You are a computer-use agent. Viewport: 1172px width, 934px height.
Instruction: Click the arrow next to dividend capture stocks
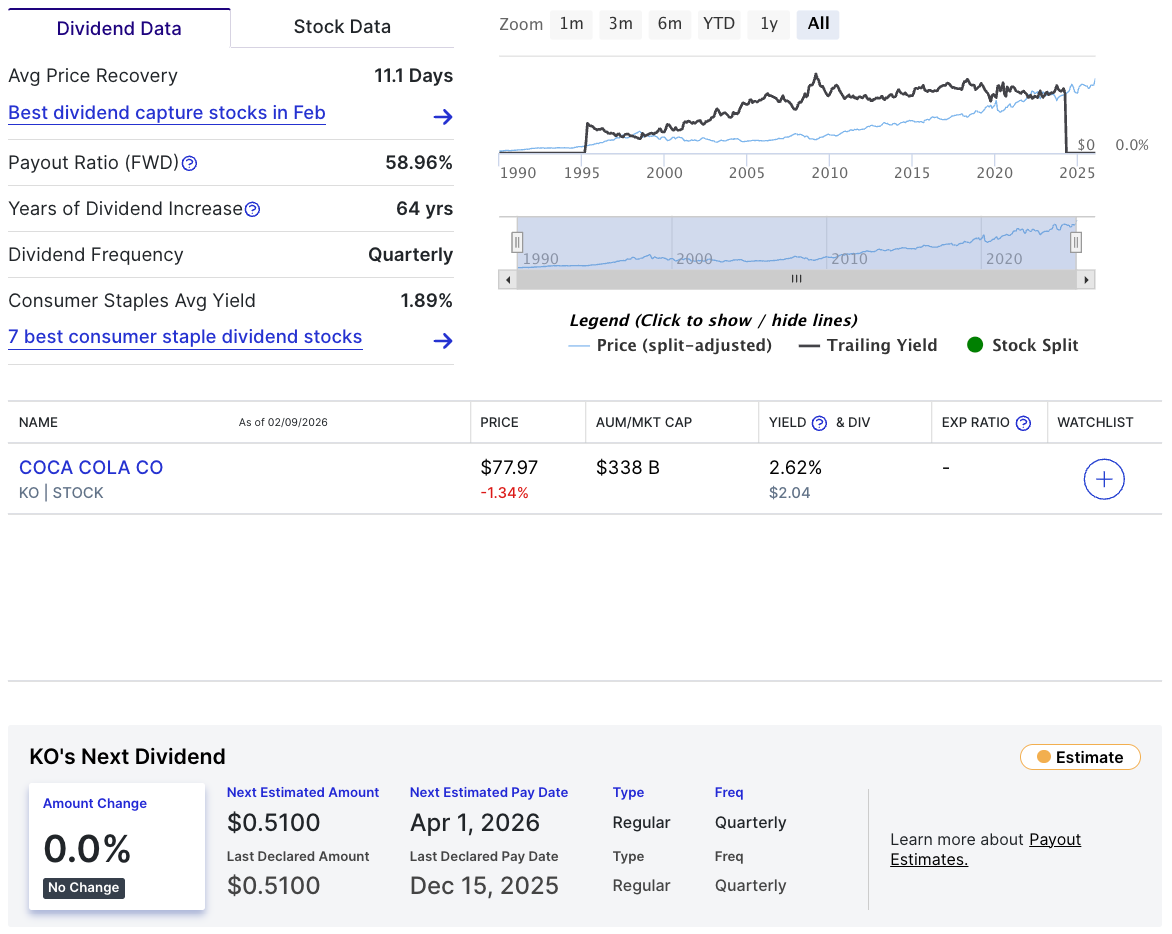click(442, 117)
